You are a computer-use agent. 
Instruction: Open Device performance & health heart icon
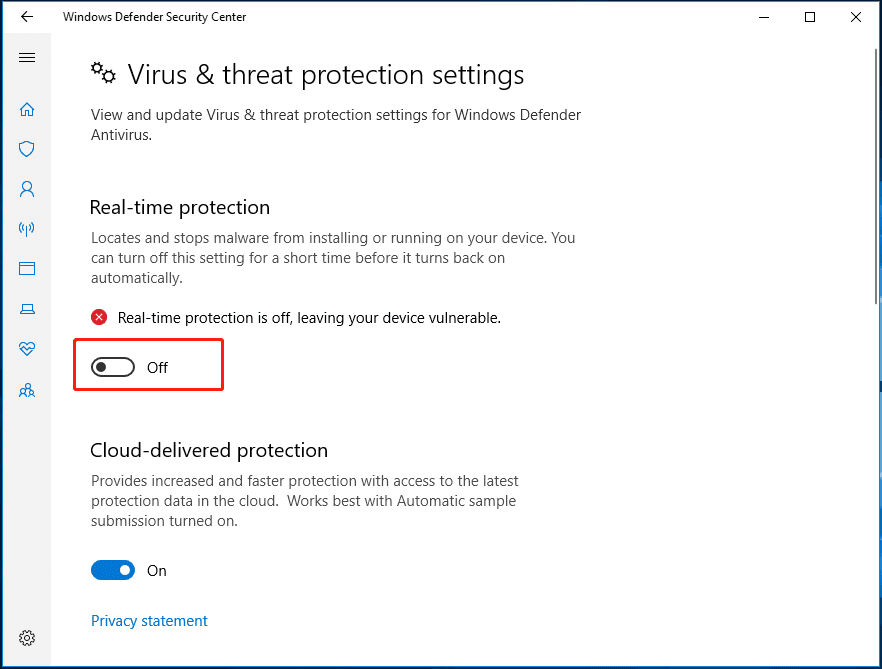27,349
